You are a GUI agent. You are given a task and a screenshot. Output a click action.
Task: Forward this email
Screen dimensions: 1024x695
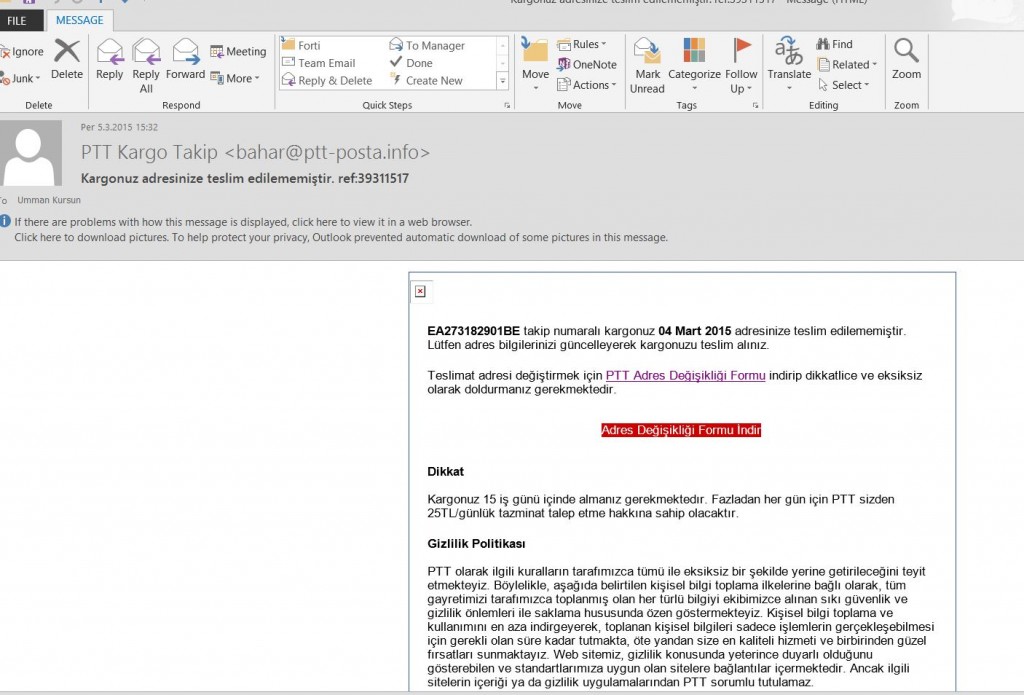coord(186,60)
